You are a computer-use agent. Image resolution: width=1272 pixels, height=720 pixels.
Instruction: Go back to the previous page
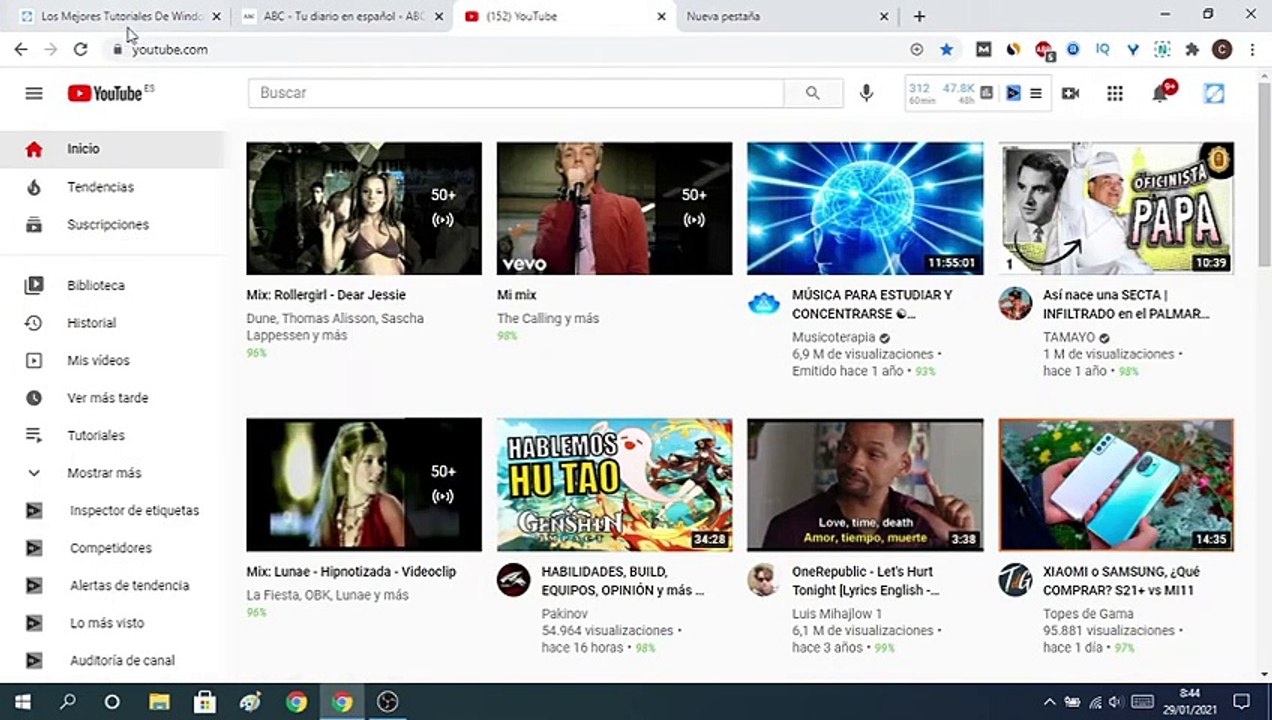tap(21, 49)
